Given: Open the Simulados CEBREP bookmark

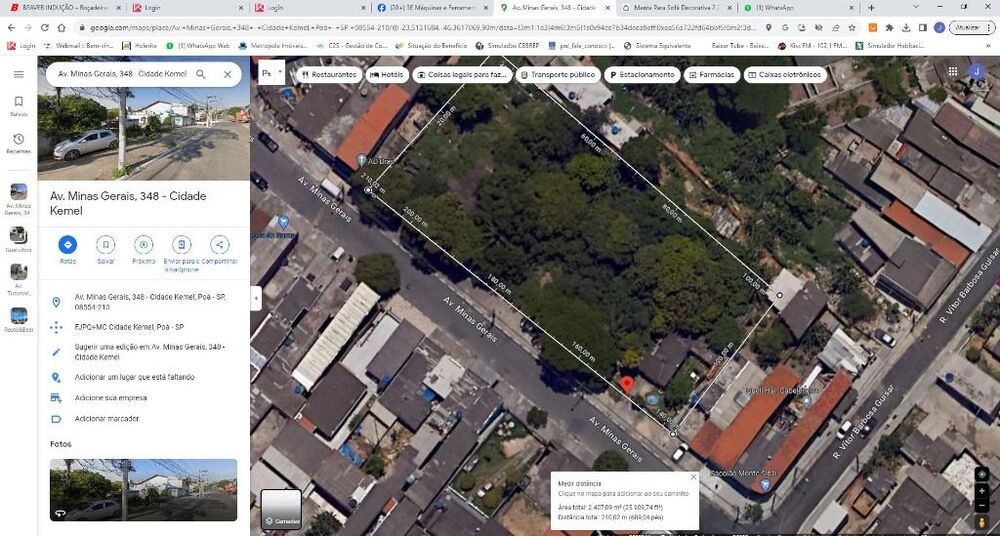Looking at the screenshot, I should pyautogui.click(x=510, y=46).
